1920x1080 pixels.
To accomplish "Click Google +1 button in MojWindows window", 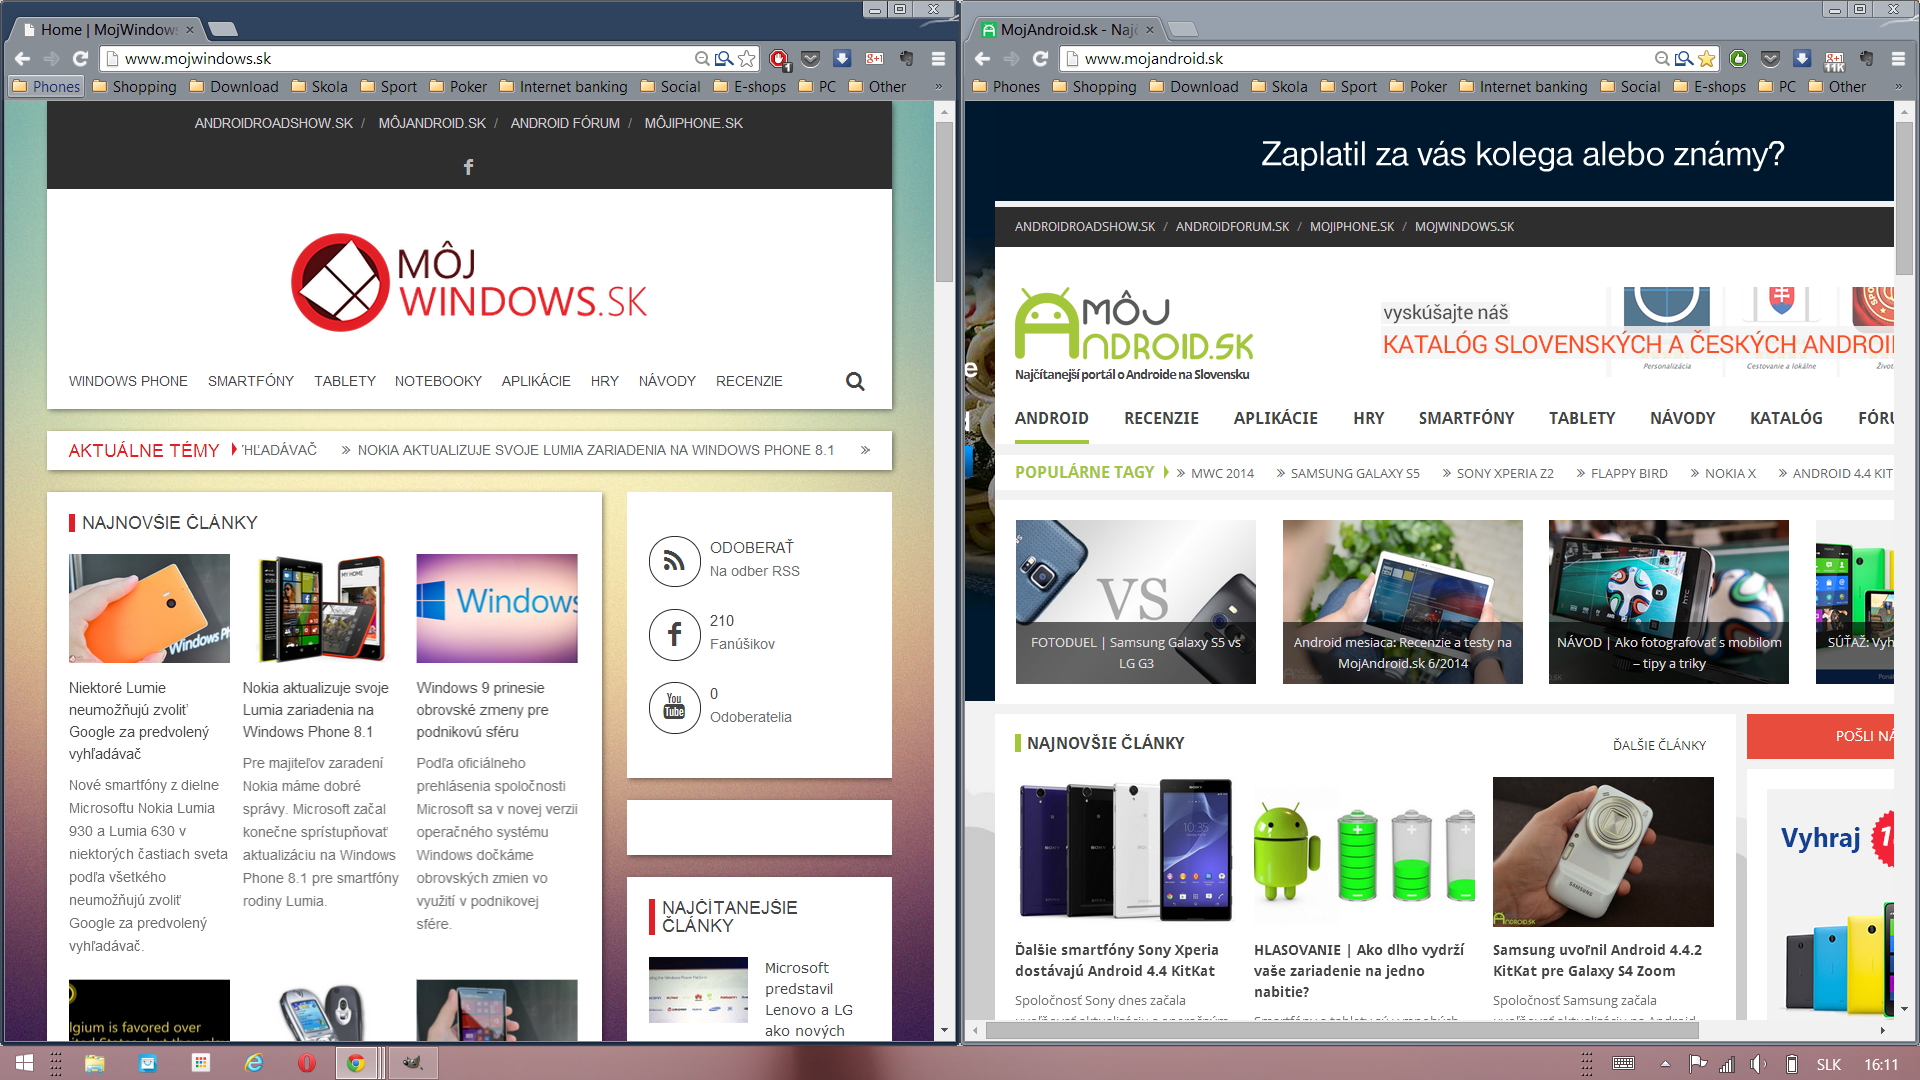I will (x=875, y=59).
